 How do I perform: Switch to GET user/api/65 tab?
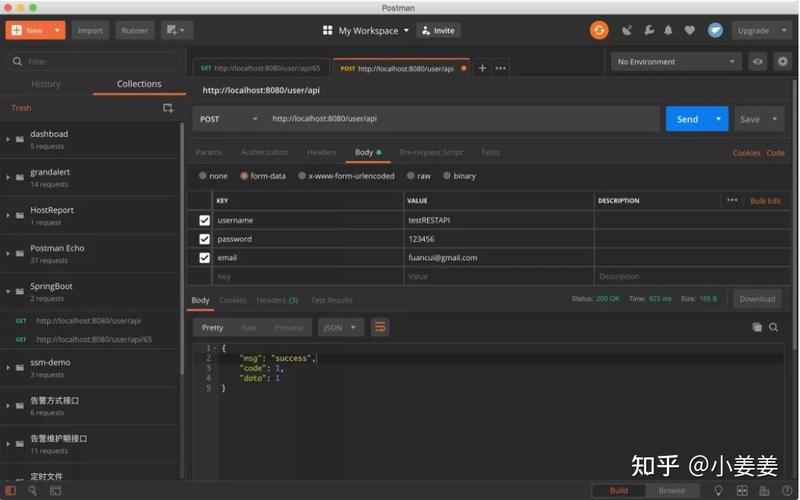coord(261,68)
